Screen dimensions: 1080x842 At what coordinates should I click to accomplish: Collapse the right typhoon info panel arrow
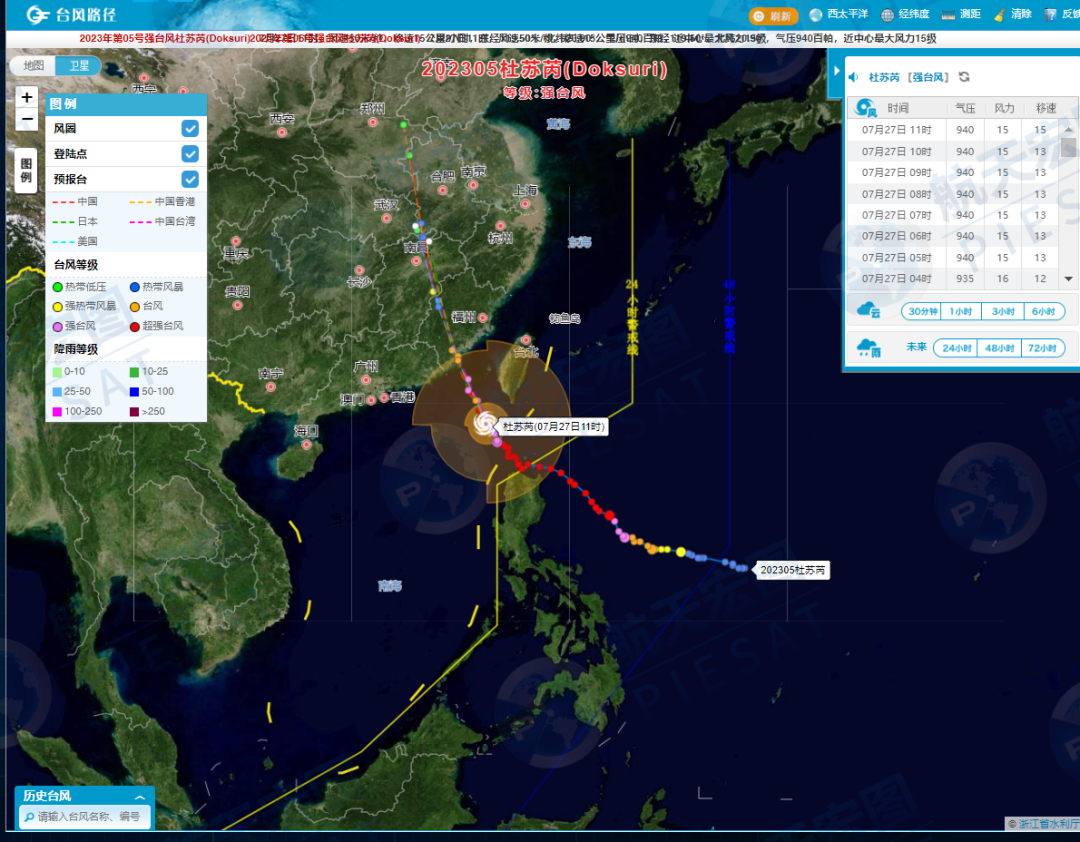(836, 71)
